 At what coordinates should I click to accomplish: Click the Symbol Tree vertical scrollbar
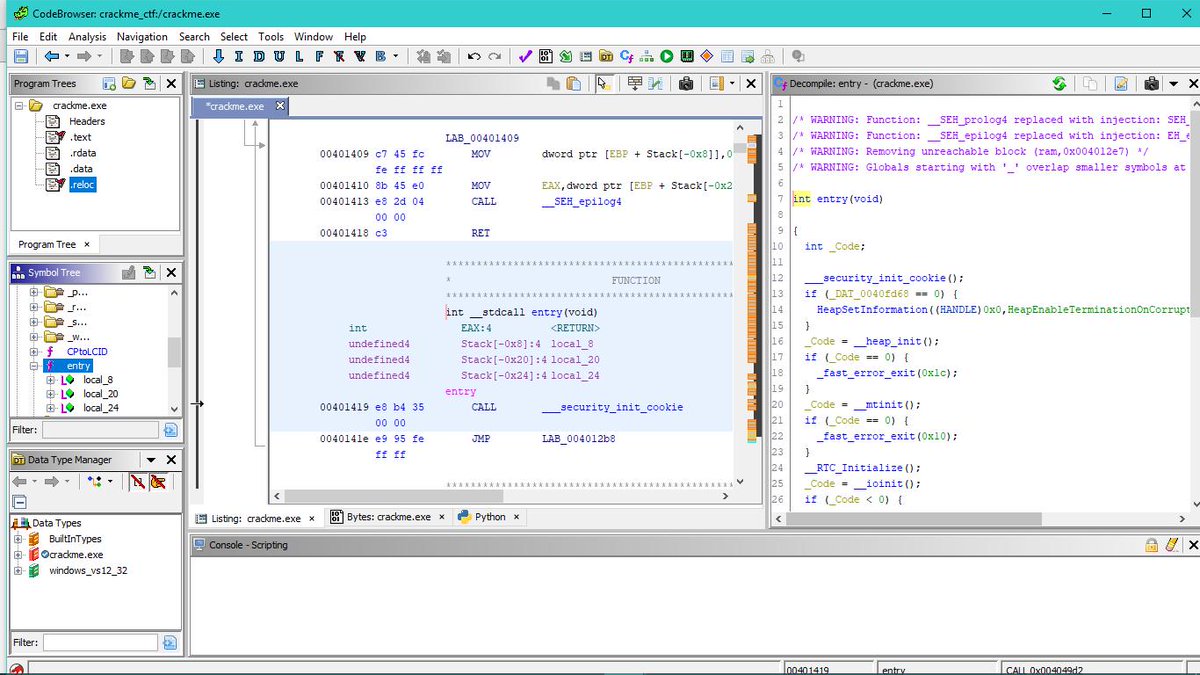[x=174, y=350]
